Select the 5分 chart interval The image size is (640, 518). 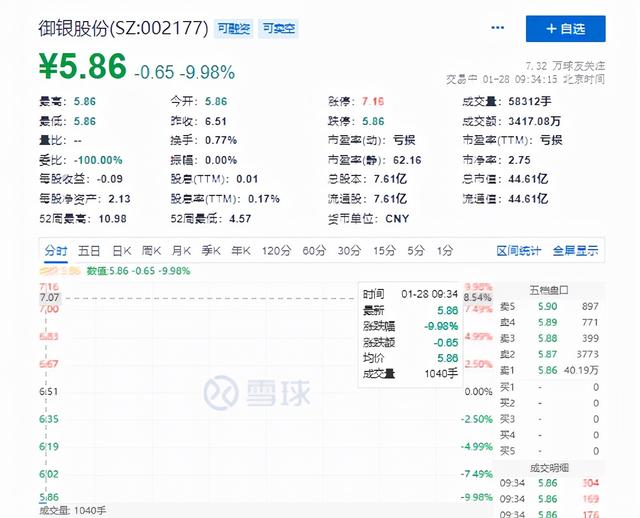tap(416, 251)
